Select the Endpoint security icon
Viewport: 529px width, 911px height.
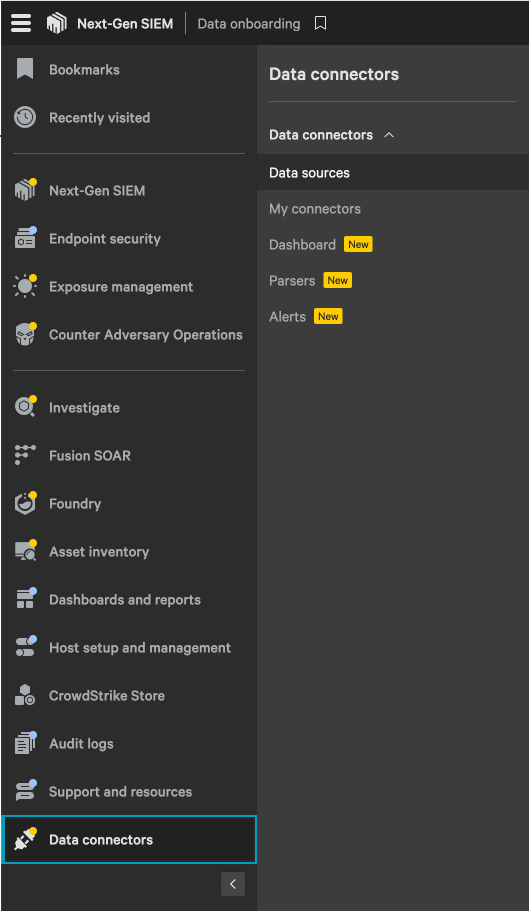pos(25,238)
